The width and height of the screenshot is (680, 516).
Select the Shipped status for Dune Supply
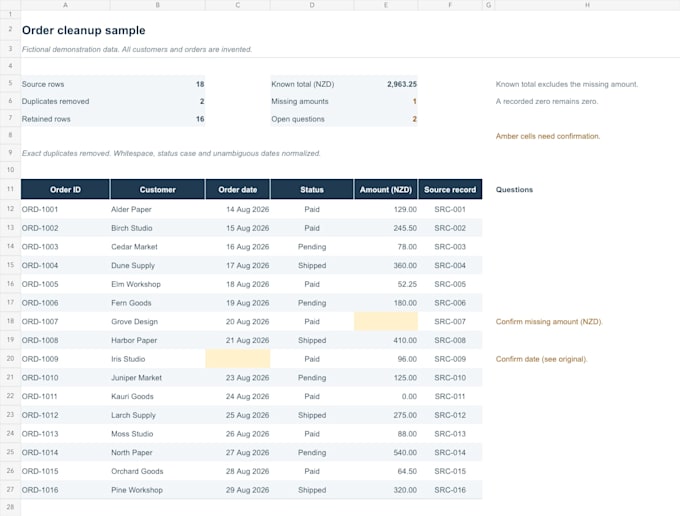click(312, 265)
